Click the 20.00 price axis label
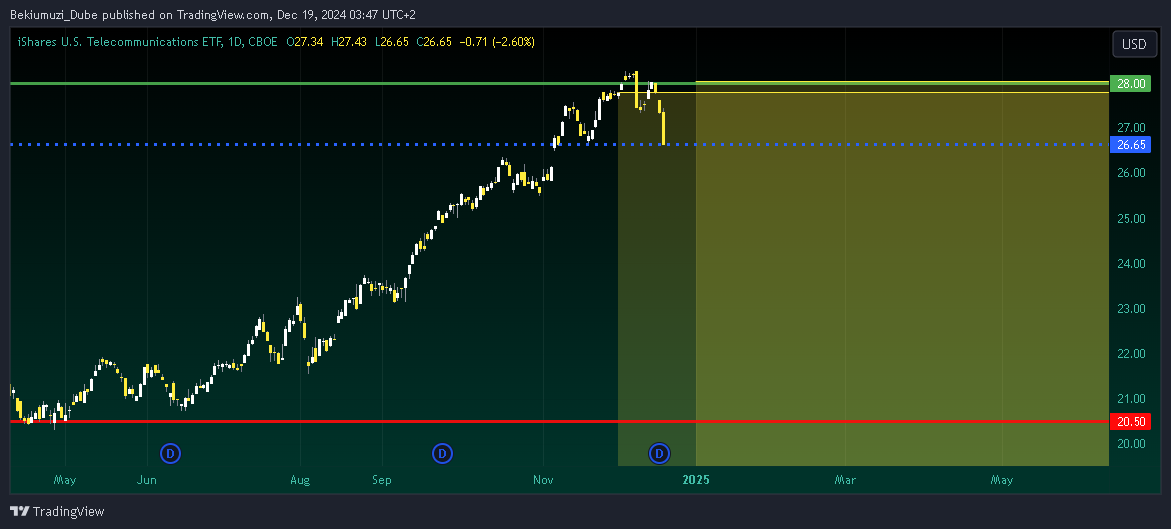Viewport: 1171px width, 529px height. [x=1131, y=443]
